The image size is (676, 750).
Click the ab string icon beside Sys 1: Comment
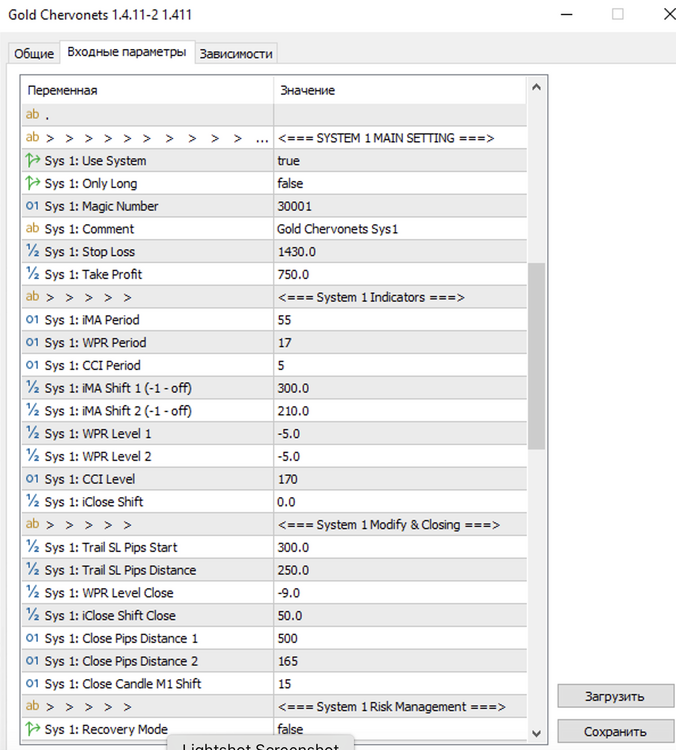click(32, 228)
